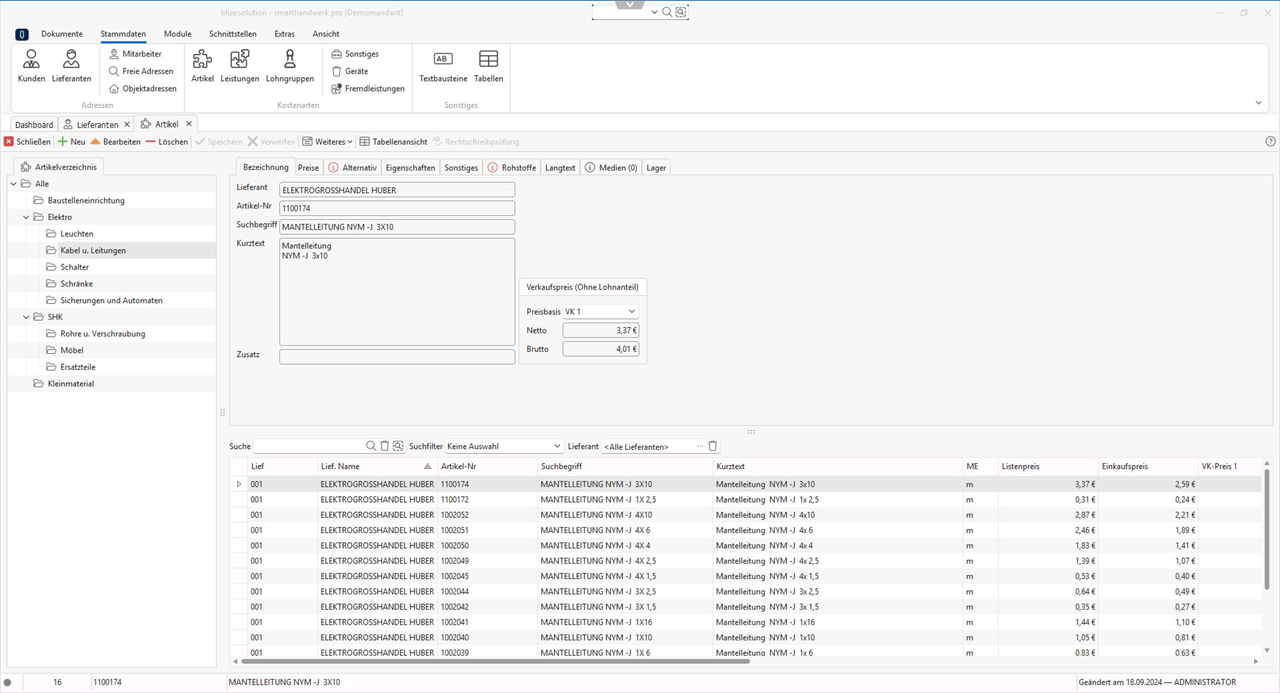Sort by Lief. Name column header

click(375, 466)
